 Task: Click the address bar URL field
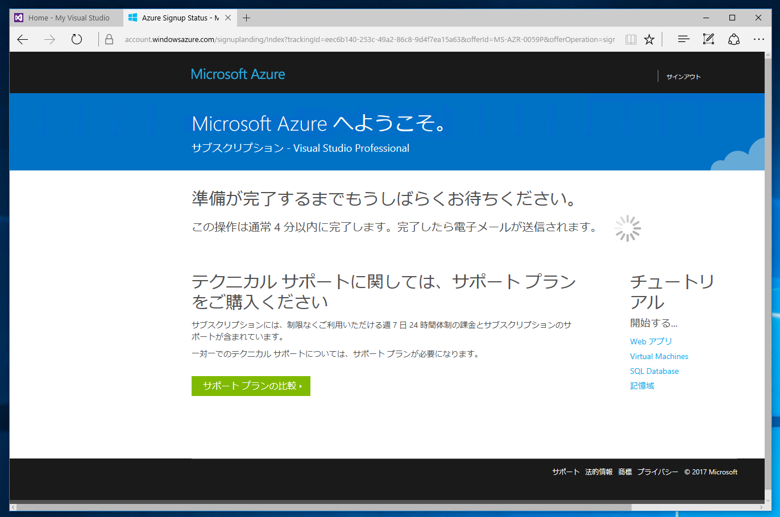(x=369, y=39)
